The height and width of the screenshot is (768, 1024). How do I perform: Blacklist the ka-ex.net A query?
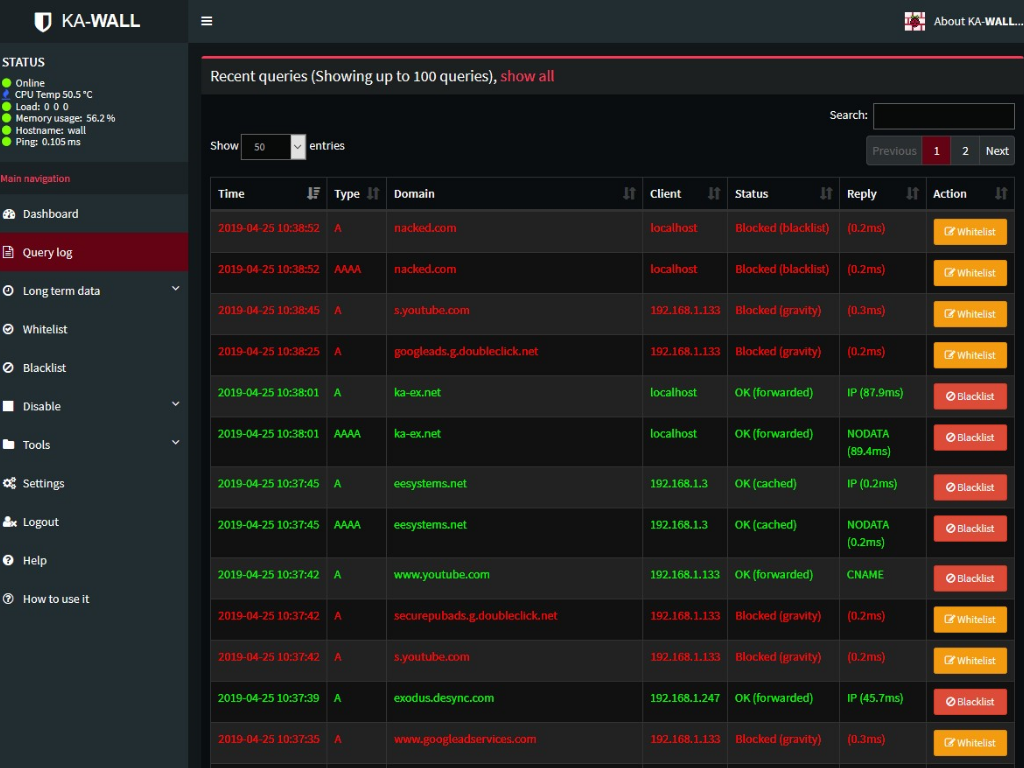[970, 396]
